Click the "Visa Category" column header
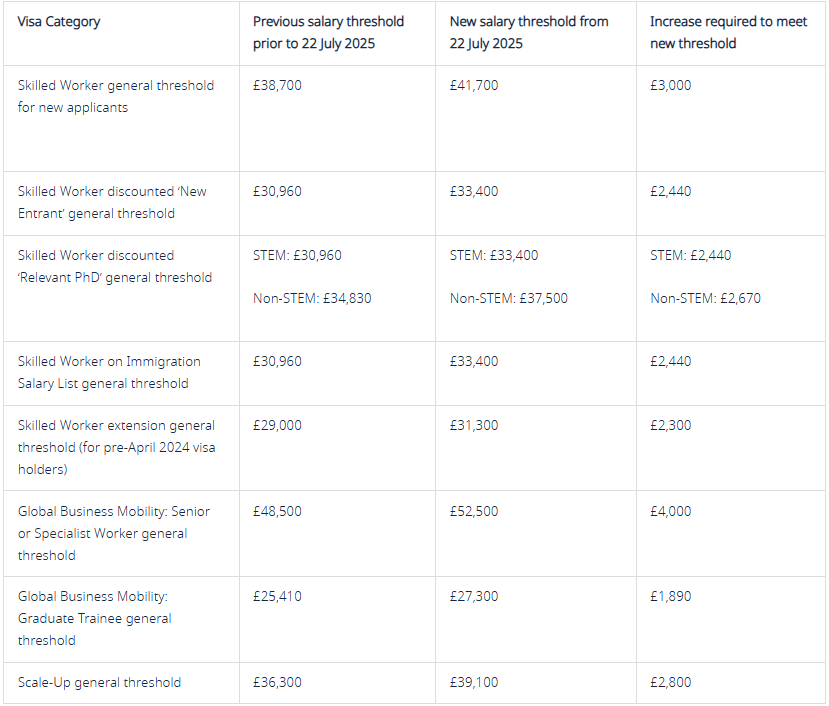The width and height of the screenshot is (829, 706). 59,21
